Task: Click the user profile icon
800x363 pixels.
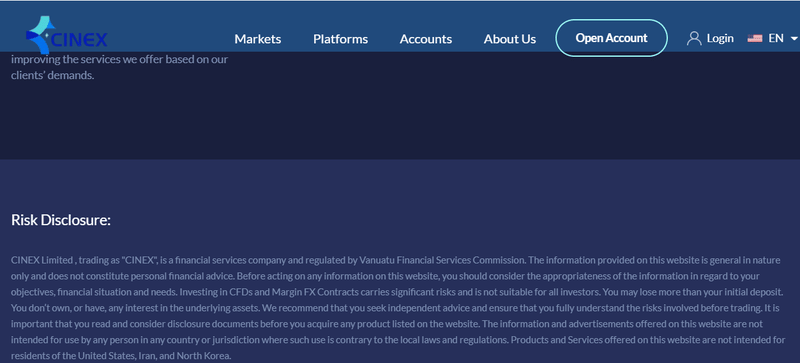Action: coord(694,38)
